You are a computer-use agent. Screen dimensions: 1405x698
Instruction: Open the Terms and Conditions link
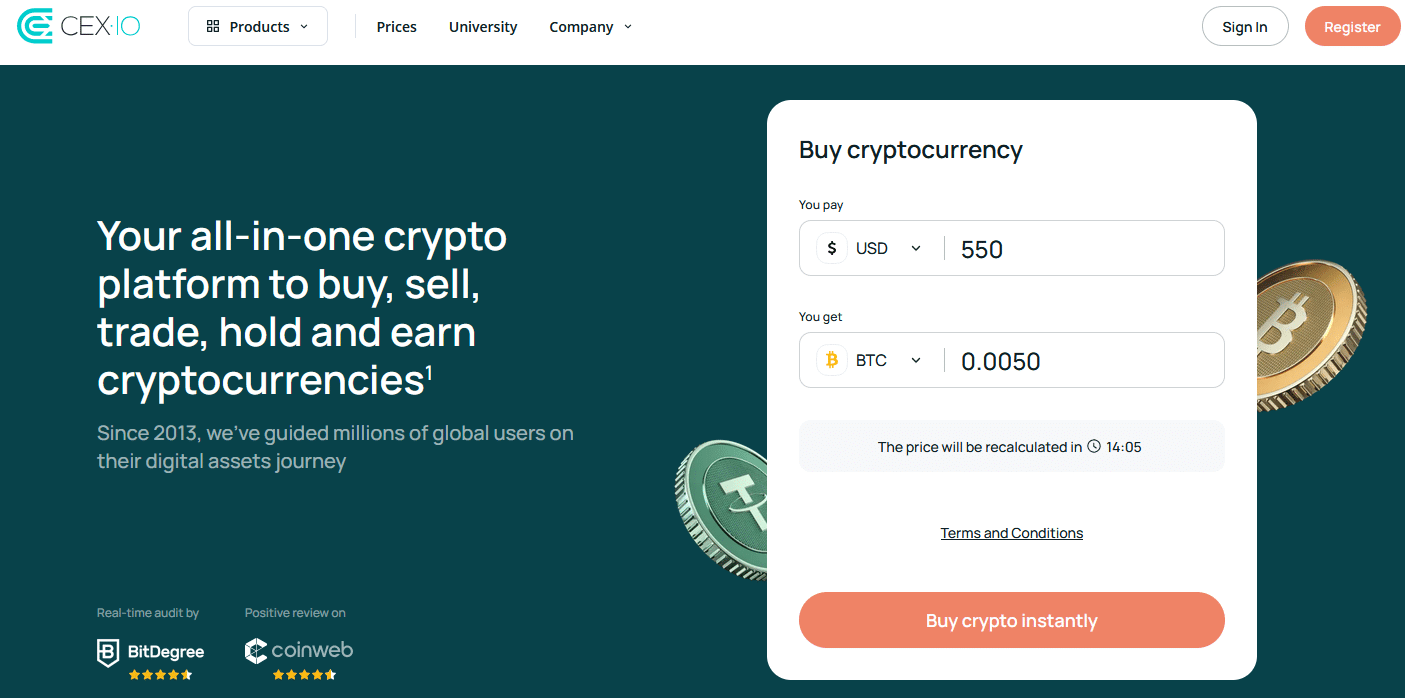point(1011,533)
